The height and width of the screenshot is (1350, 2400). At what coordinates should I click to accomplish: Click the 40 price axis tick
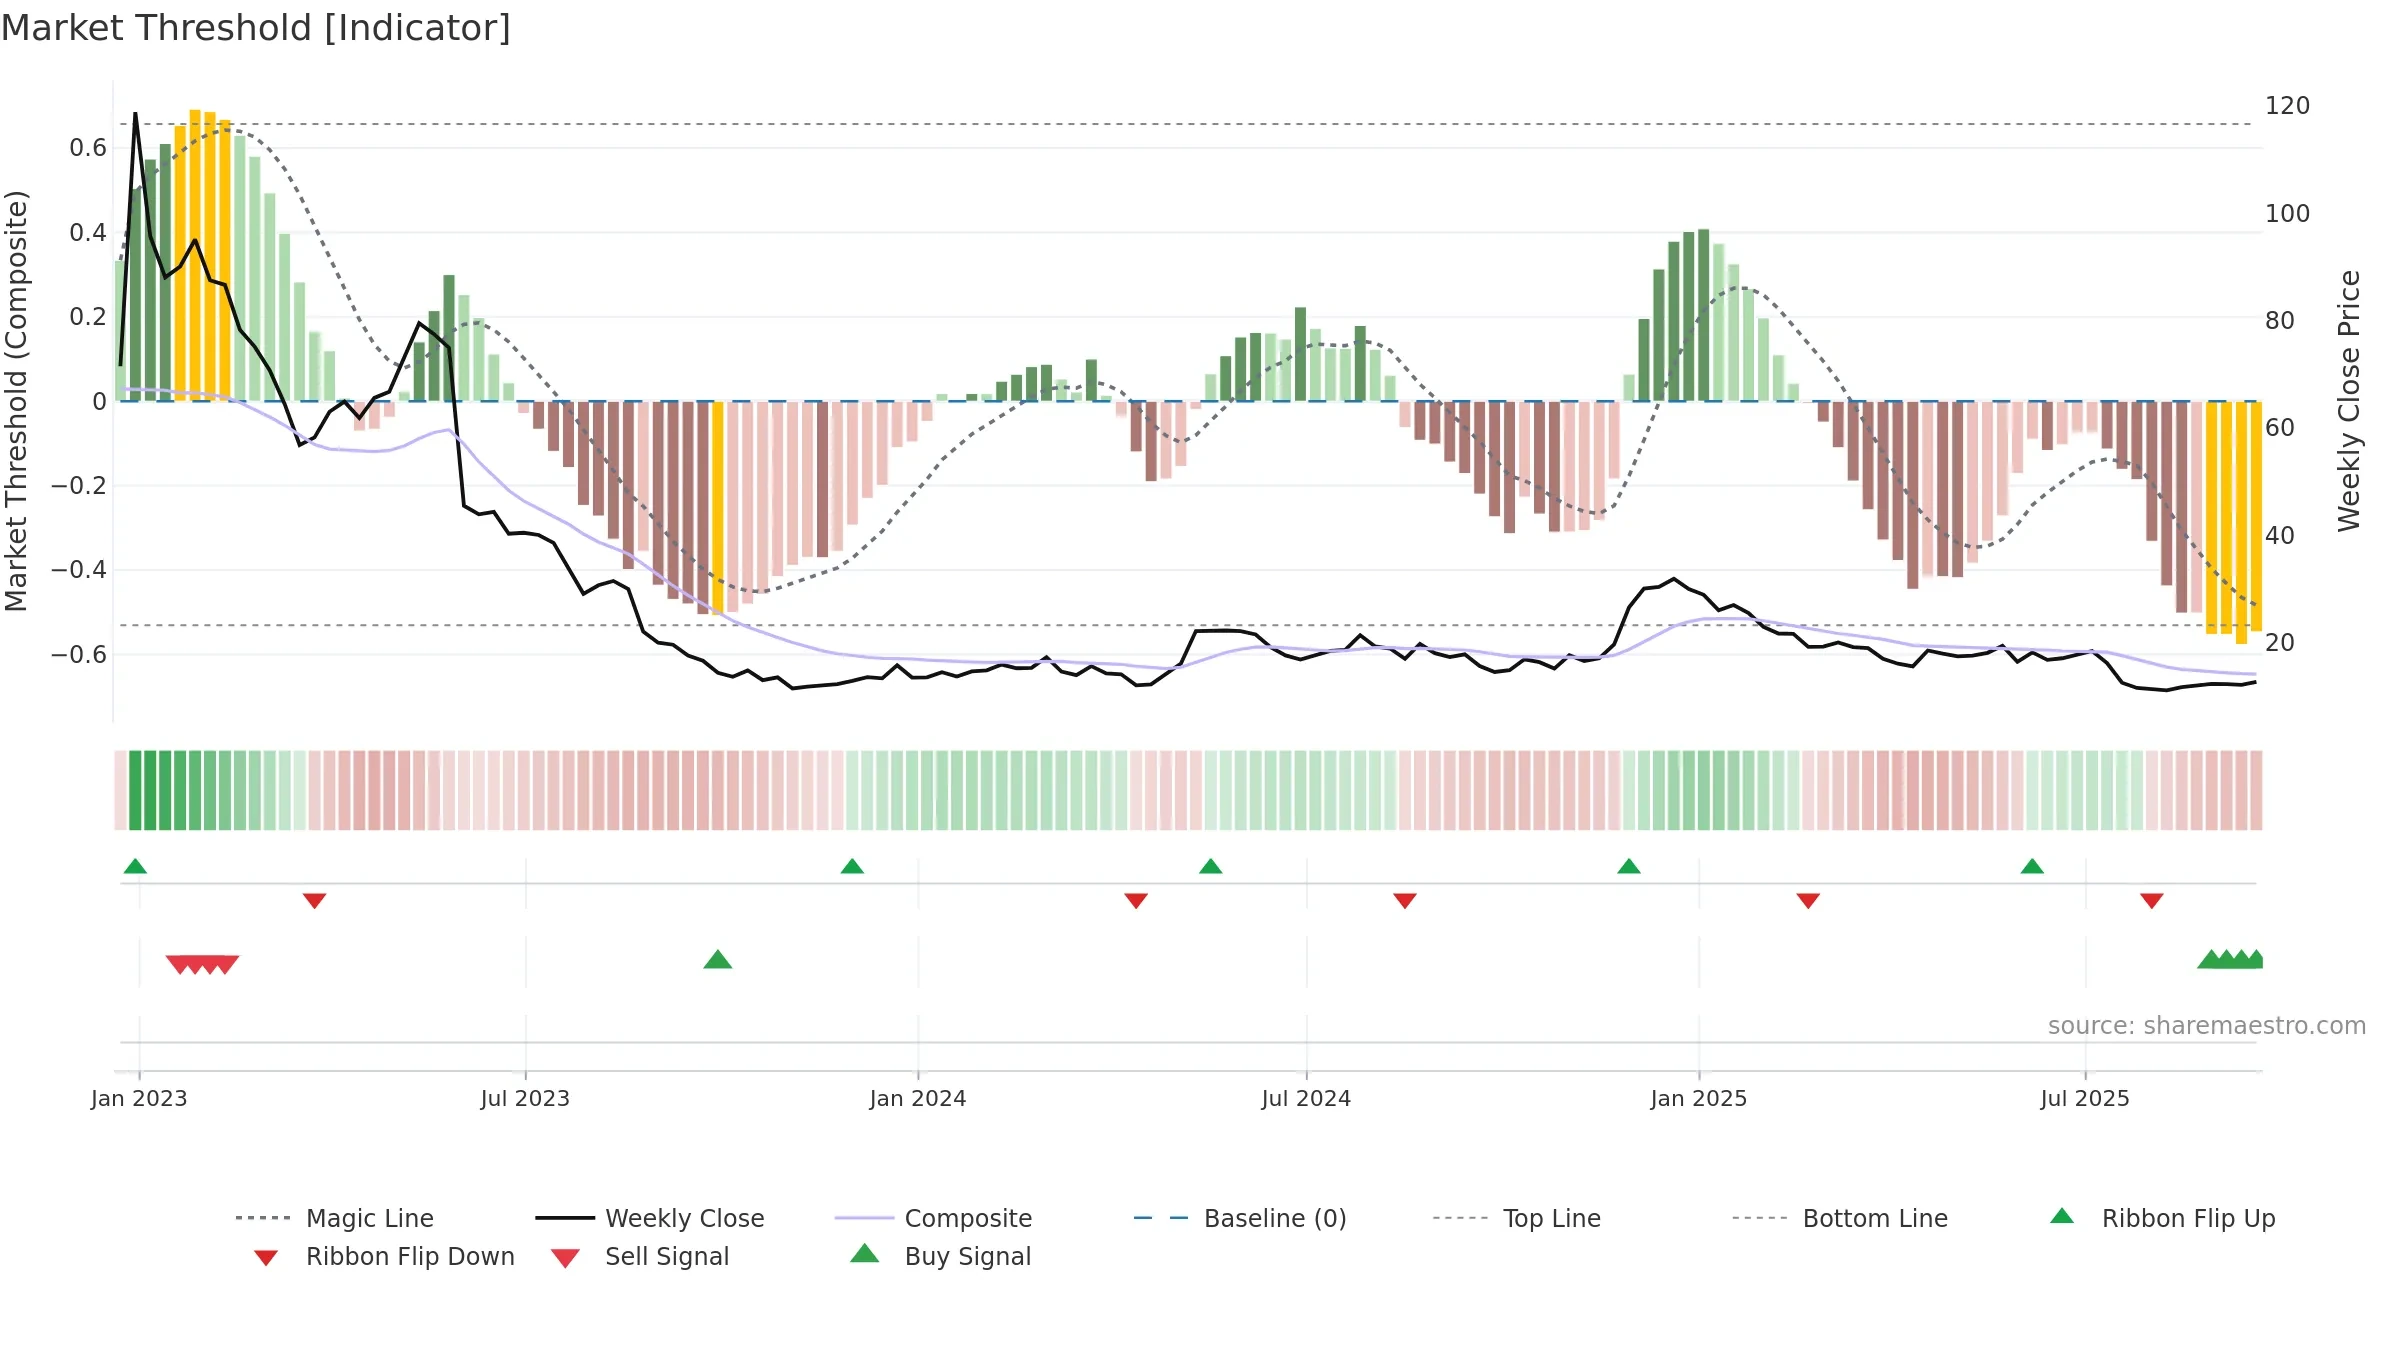pyautogui.click(x=2280, y=536)
